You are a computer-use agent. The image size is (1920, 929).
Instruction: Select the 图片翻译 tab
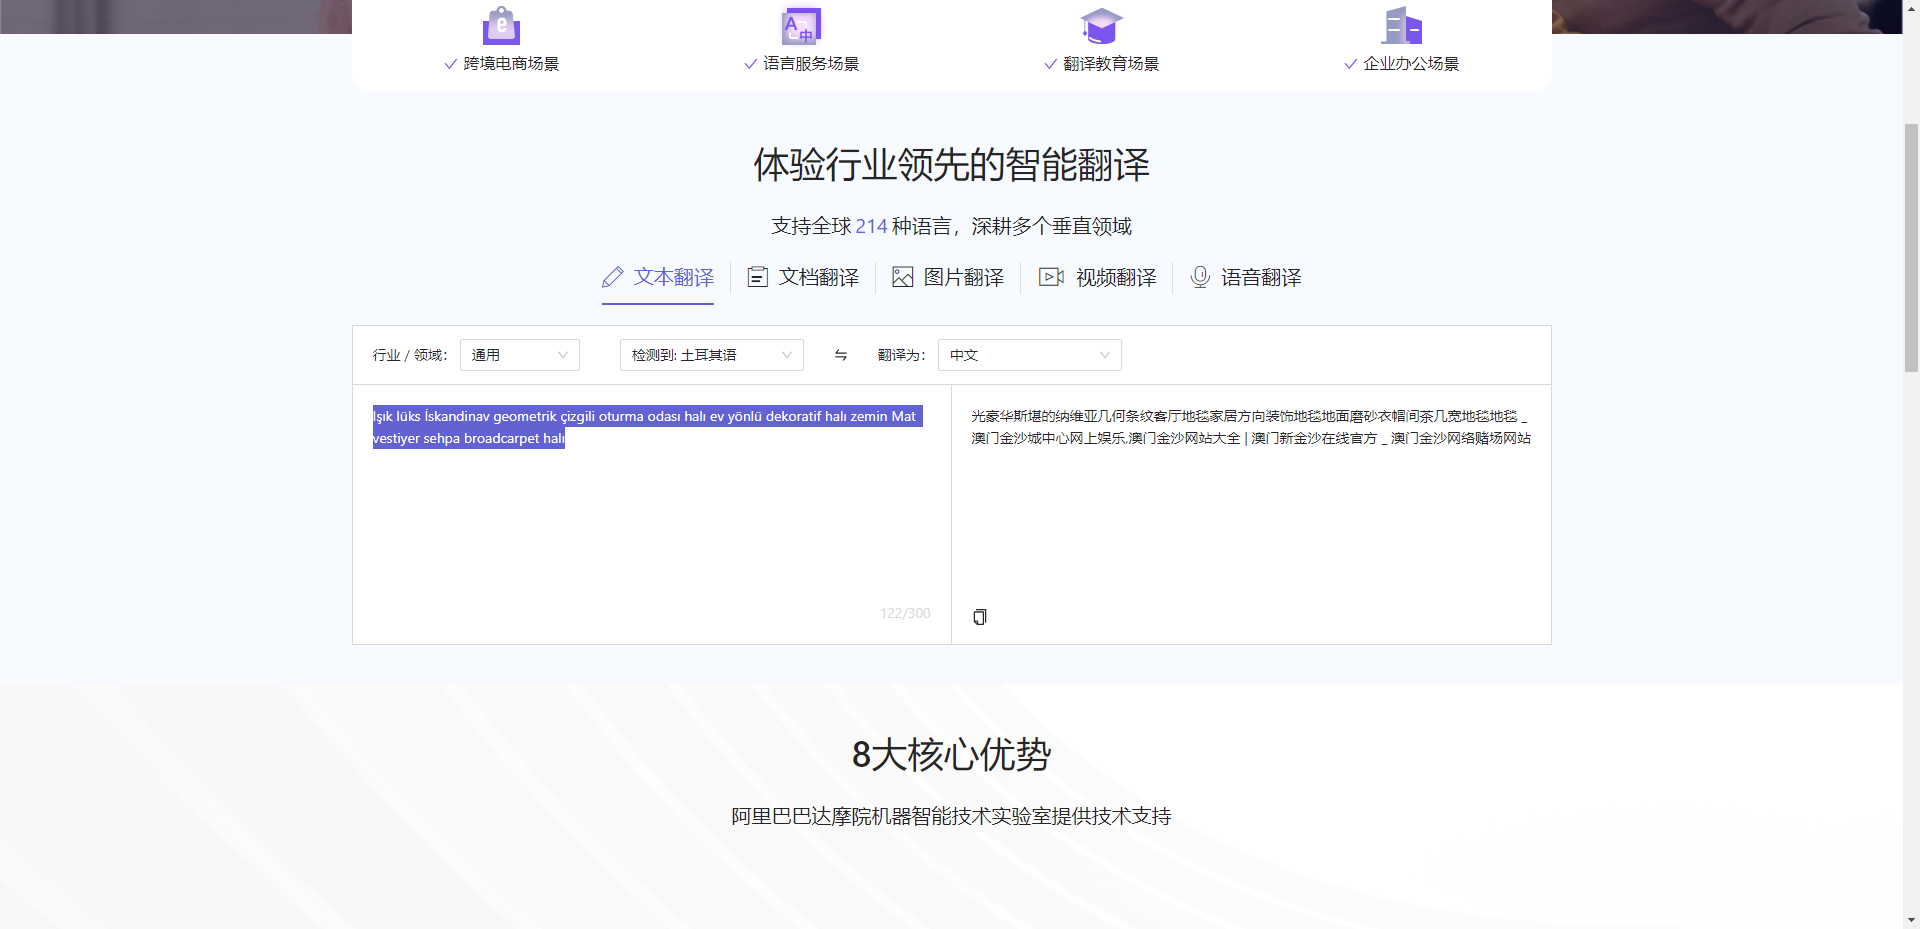click(948, 278)
